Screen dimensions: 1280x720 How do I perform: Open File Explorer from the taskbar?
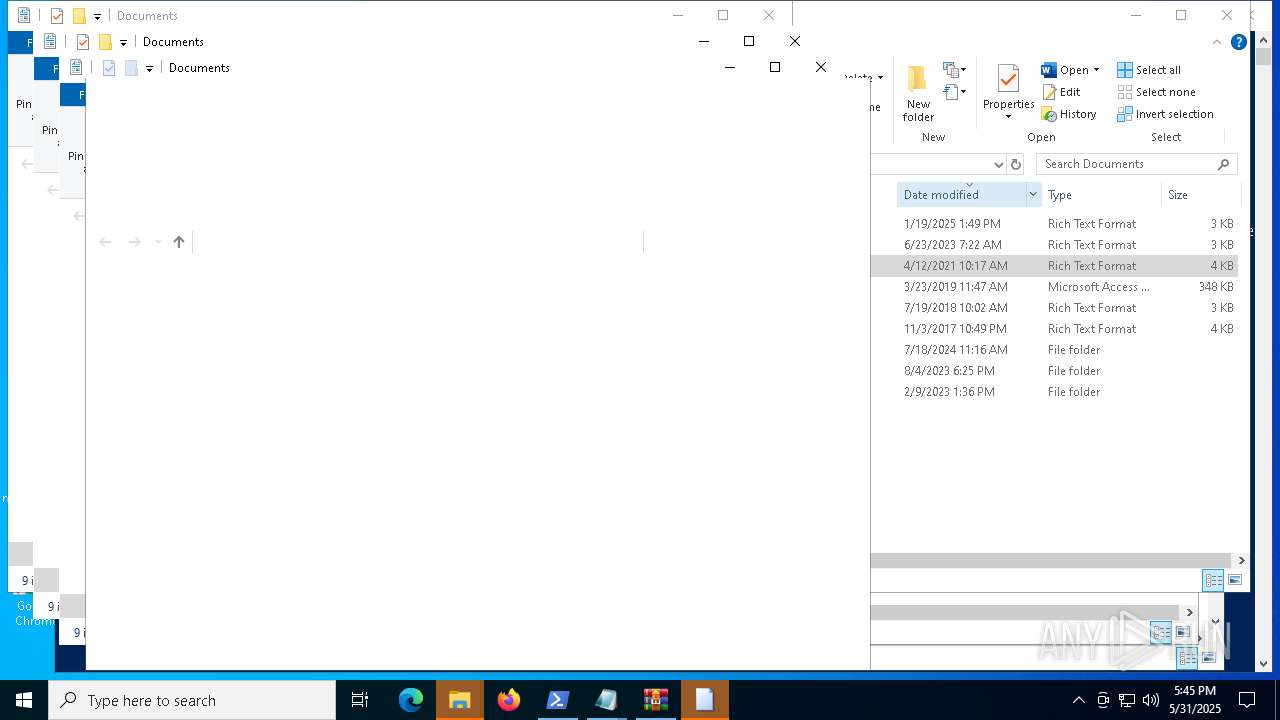point(460,700)
